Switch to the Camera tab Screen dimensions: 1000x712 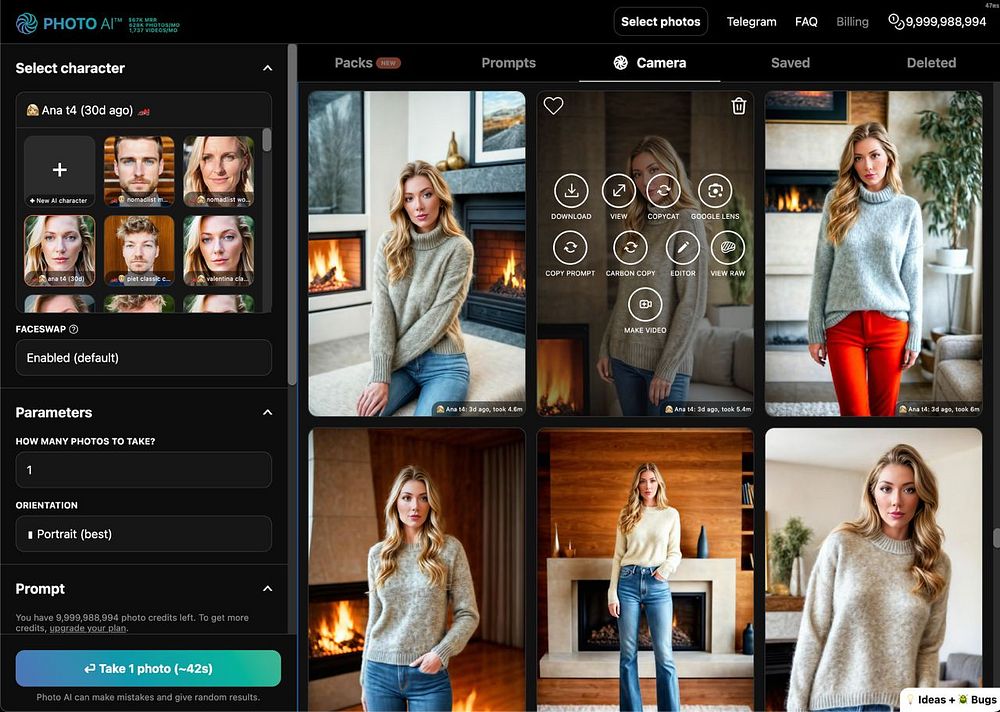[x=650, y=63]
